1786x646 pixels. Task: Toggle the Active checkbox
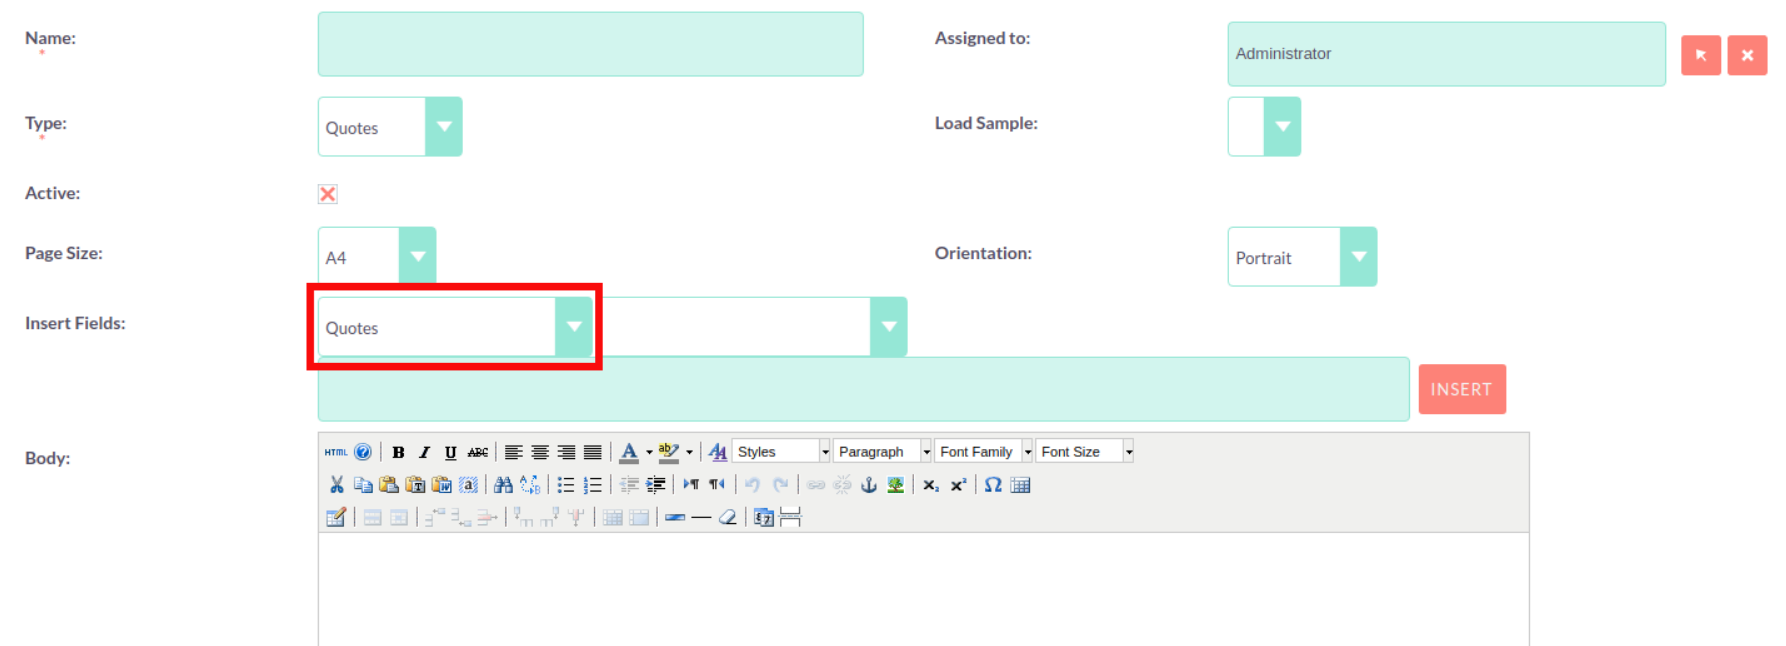[328, 194]
